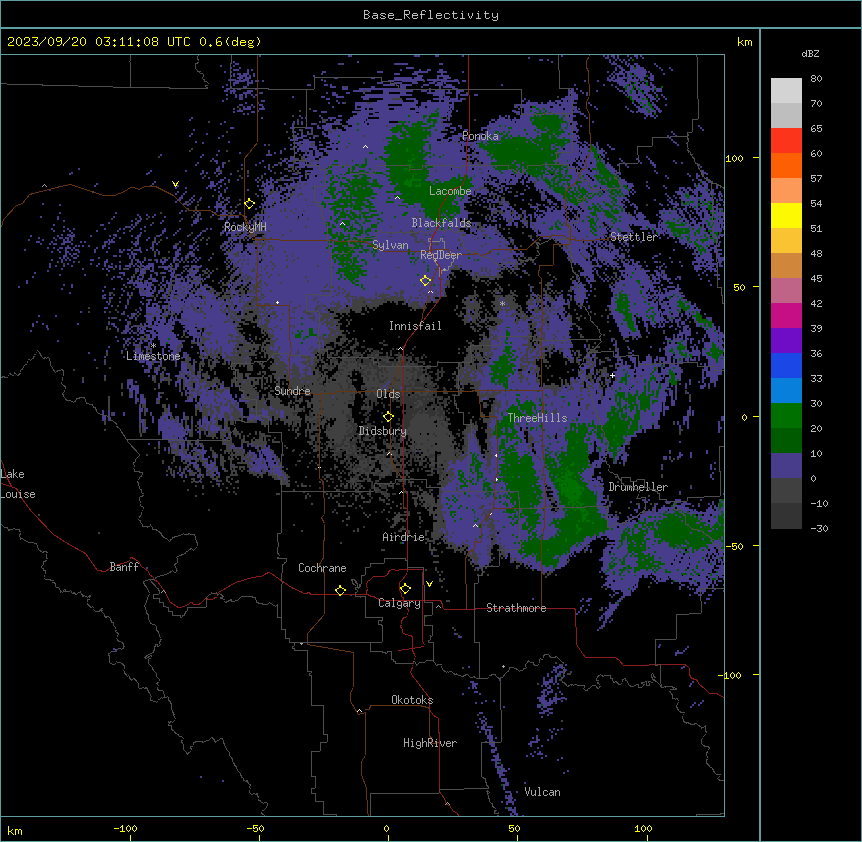This screenshot has height=842, width=862.
Task: Click the Drumheller label
Action: [638, 487]
